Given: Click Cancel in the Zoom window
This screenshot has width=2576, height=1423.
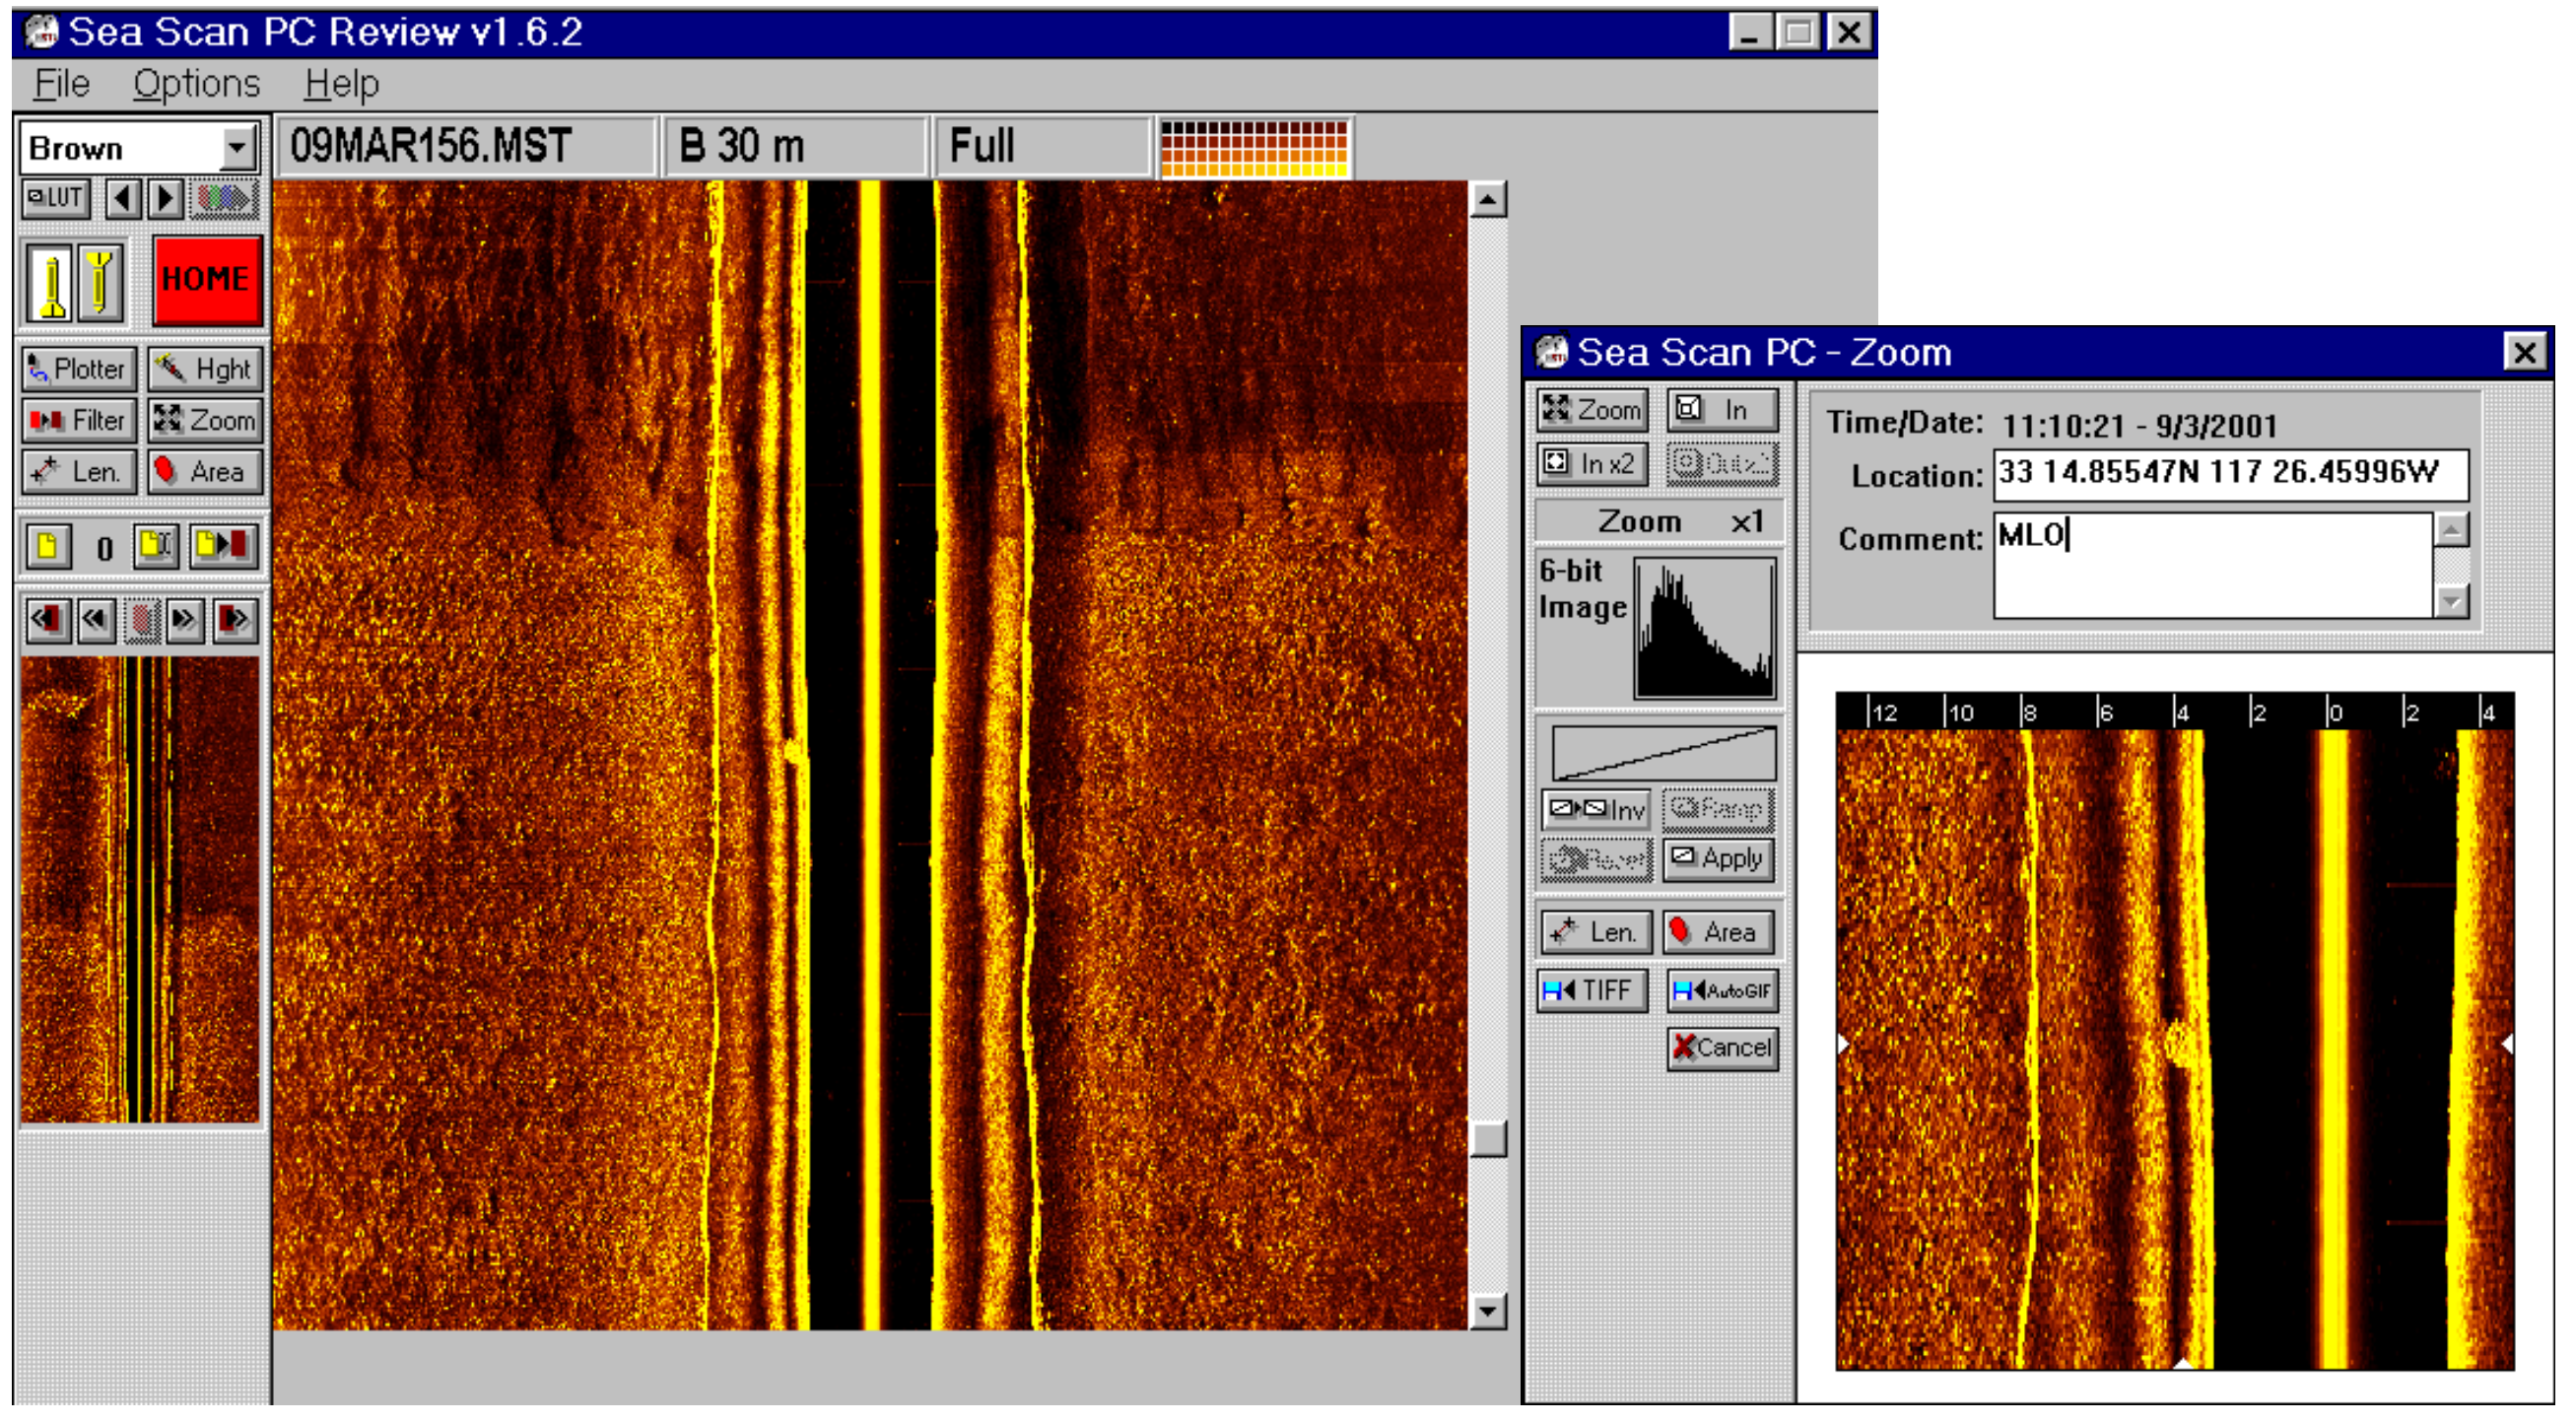Looking at the screenshot, I should (1722, 1048).
